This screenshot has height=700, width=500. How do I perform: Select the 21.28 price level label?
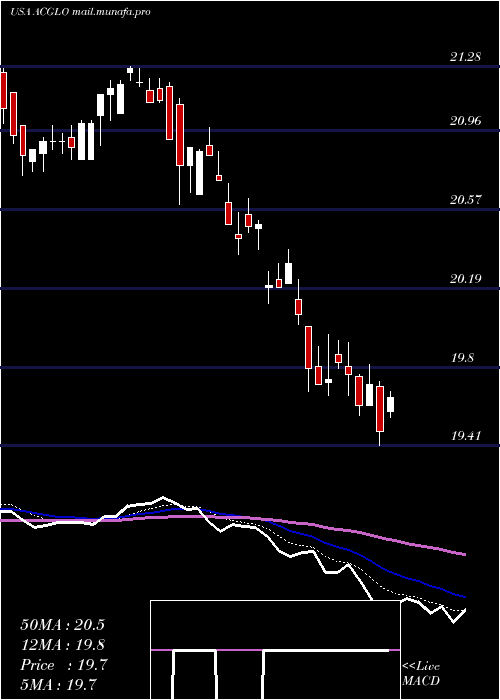[466, 57]
